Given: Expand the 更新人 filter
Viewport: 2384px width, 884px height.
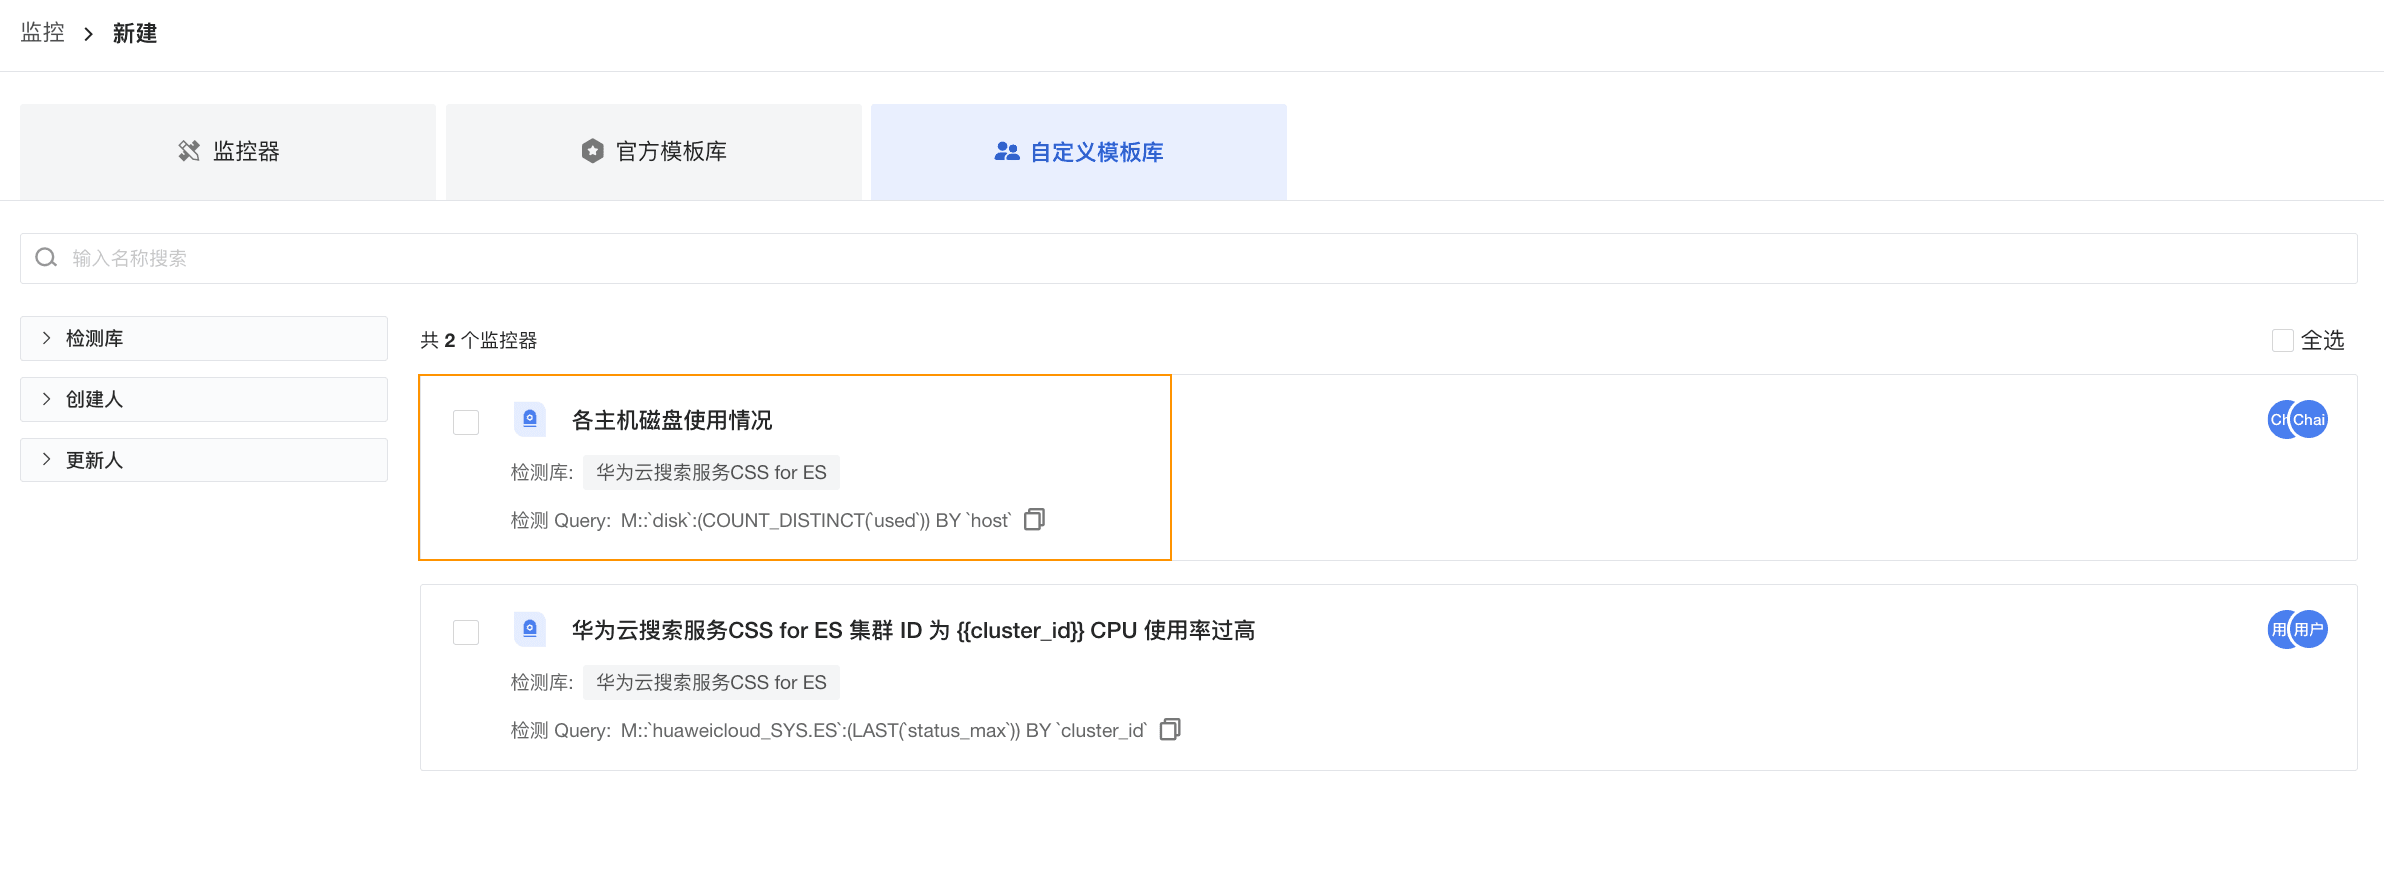Looking at the screenshot, I should coord(204,460).
